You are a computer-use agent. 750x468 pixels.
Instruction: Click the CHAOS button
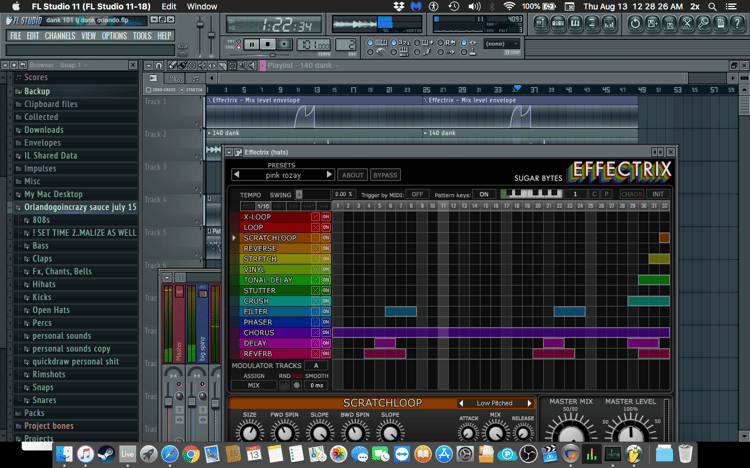(631, 194)
